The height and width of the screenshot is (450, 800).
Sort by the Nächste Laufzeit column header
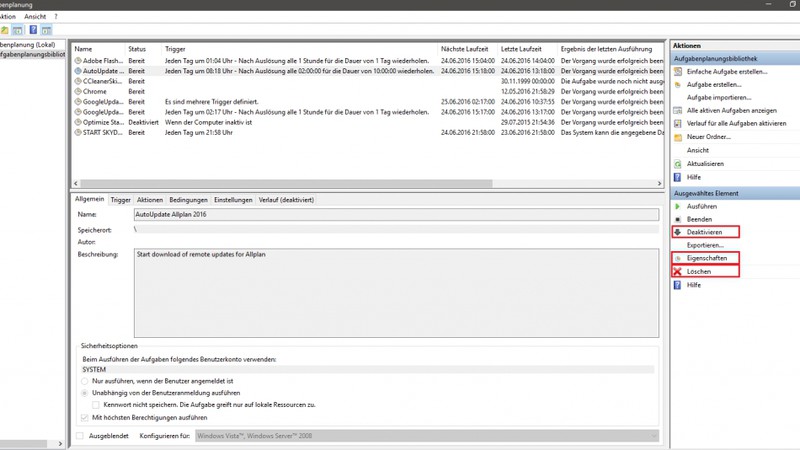click(467, 49)
